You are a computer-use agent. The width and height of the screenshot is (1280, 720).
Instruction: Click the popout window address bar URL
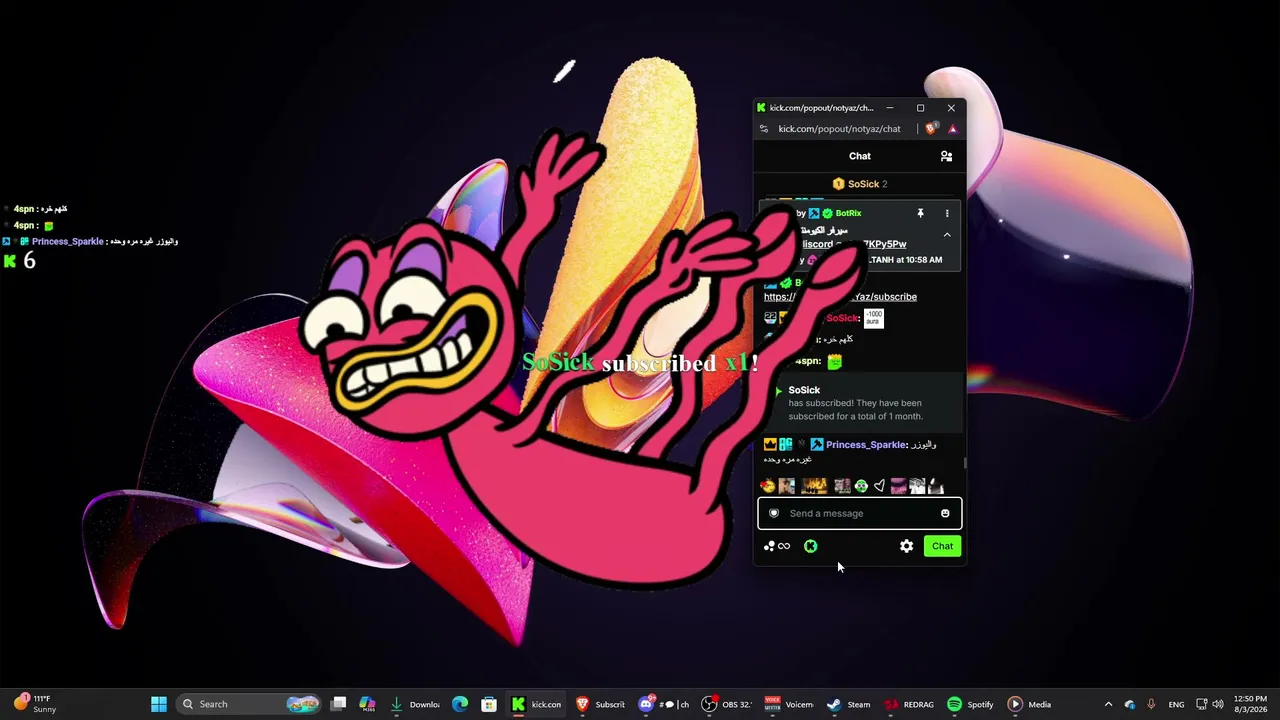(839, 129)
